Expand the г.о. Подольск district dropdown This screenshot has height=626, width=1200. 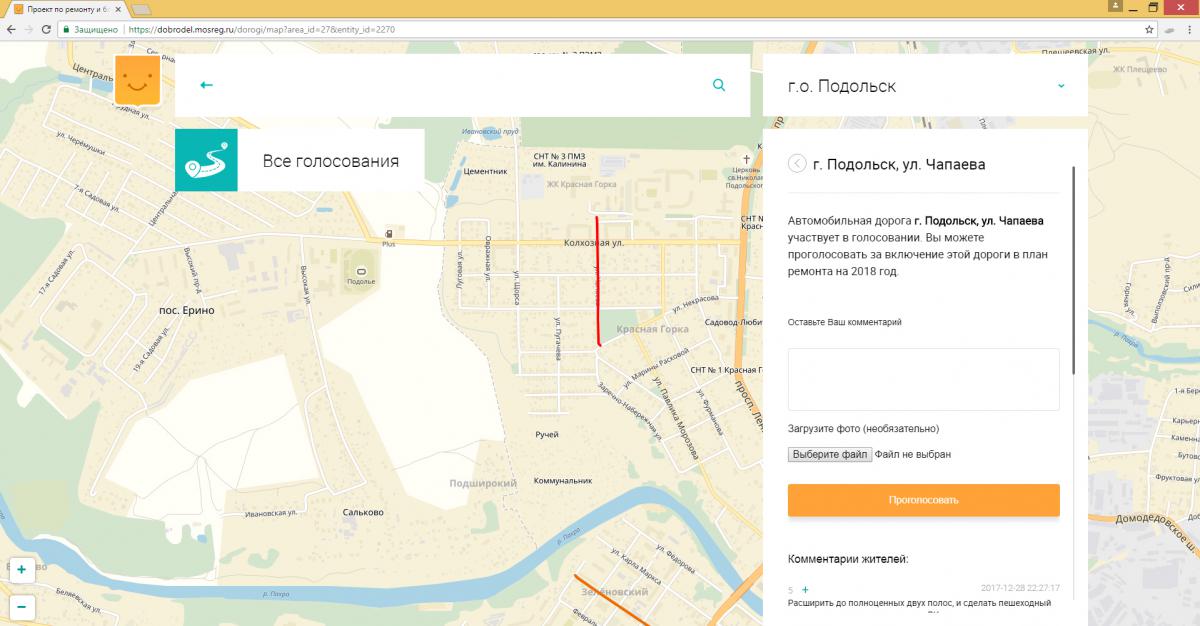1061,86
